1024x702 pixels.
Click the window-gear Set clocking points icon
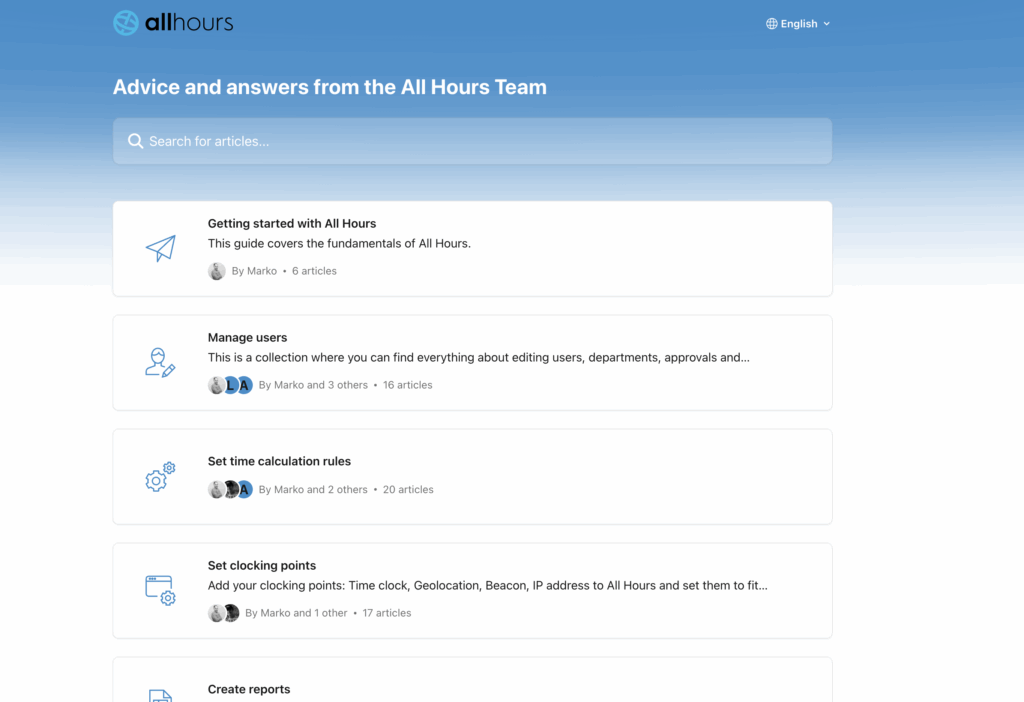(160, 590)
